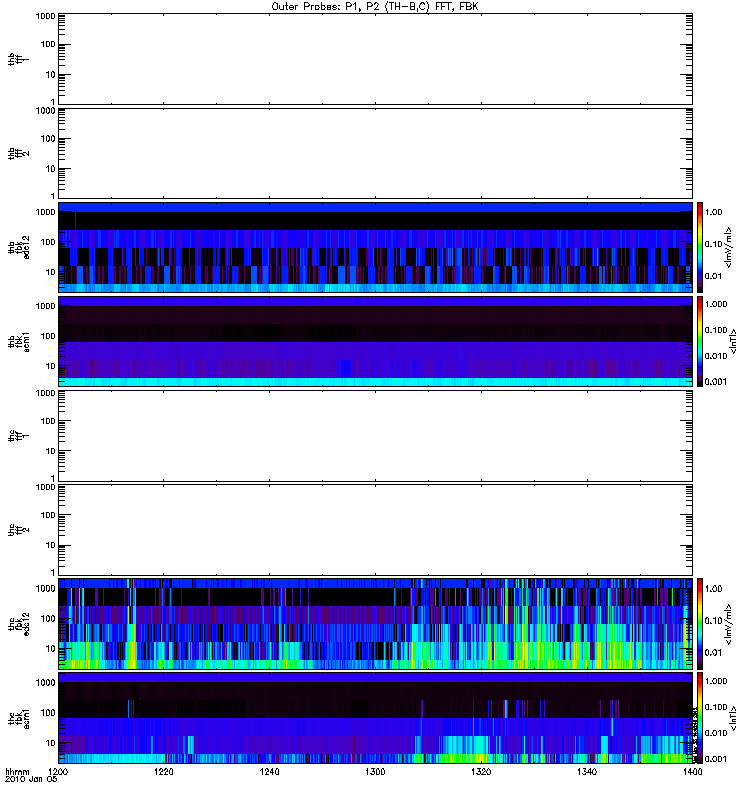Click inside the empty thc fff 1 panel

click(x=375, y=436)
